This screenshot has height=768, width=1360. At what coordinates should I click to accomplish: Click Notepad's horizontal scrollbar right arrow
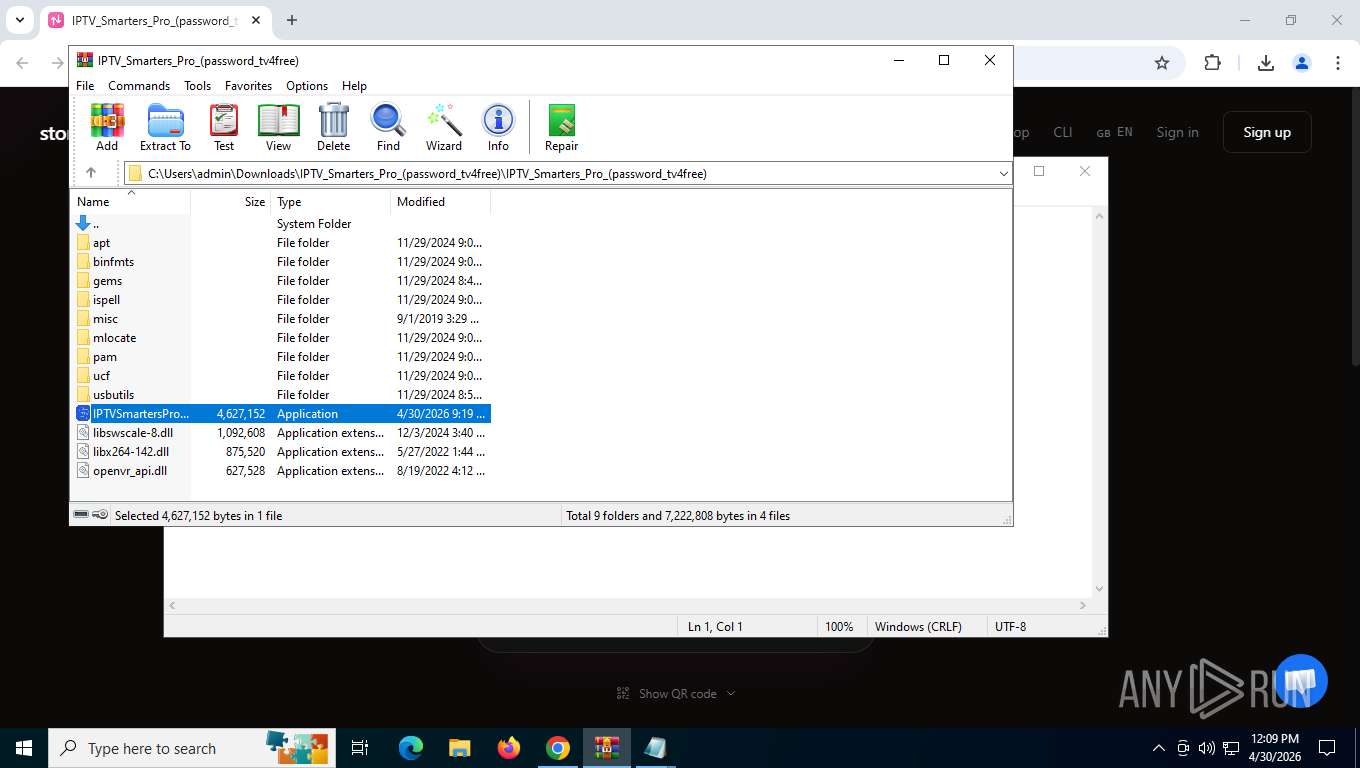tap(1082, 605)
